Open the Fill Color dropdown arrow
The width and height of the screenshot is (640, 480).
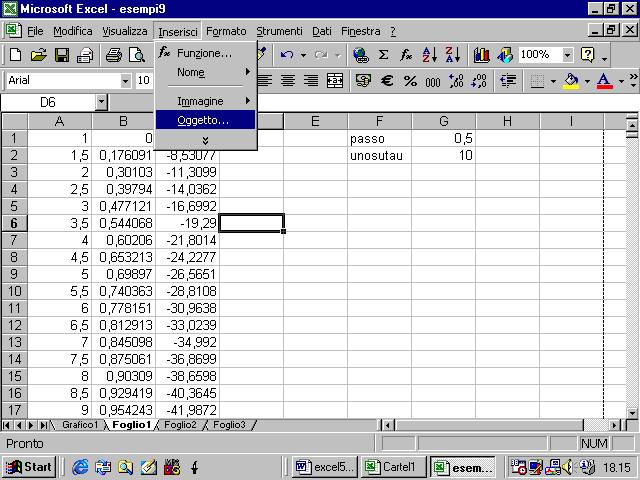pyautogui.click(x=587, y=81)
